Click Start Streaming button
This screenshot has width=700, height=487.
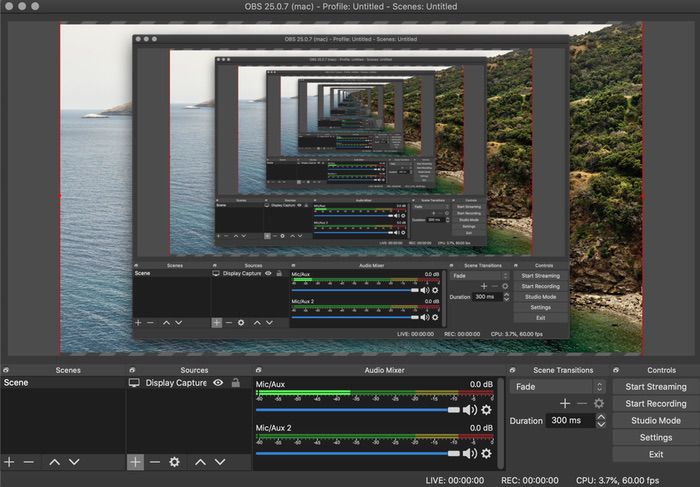point(656,387)
